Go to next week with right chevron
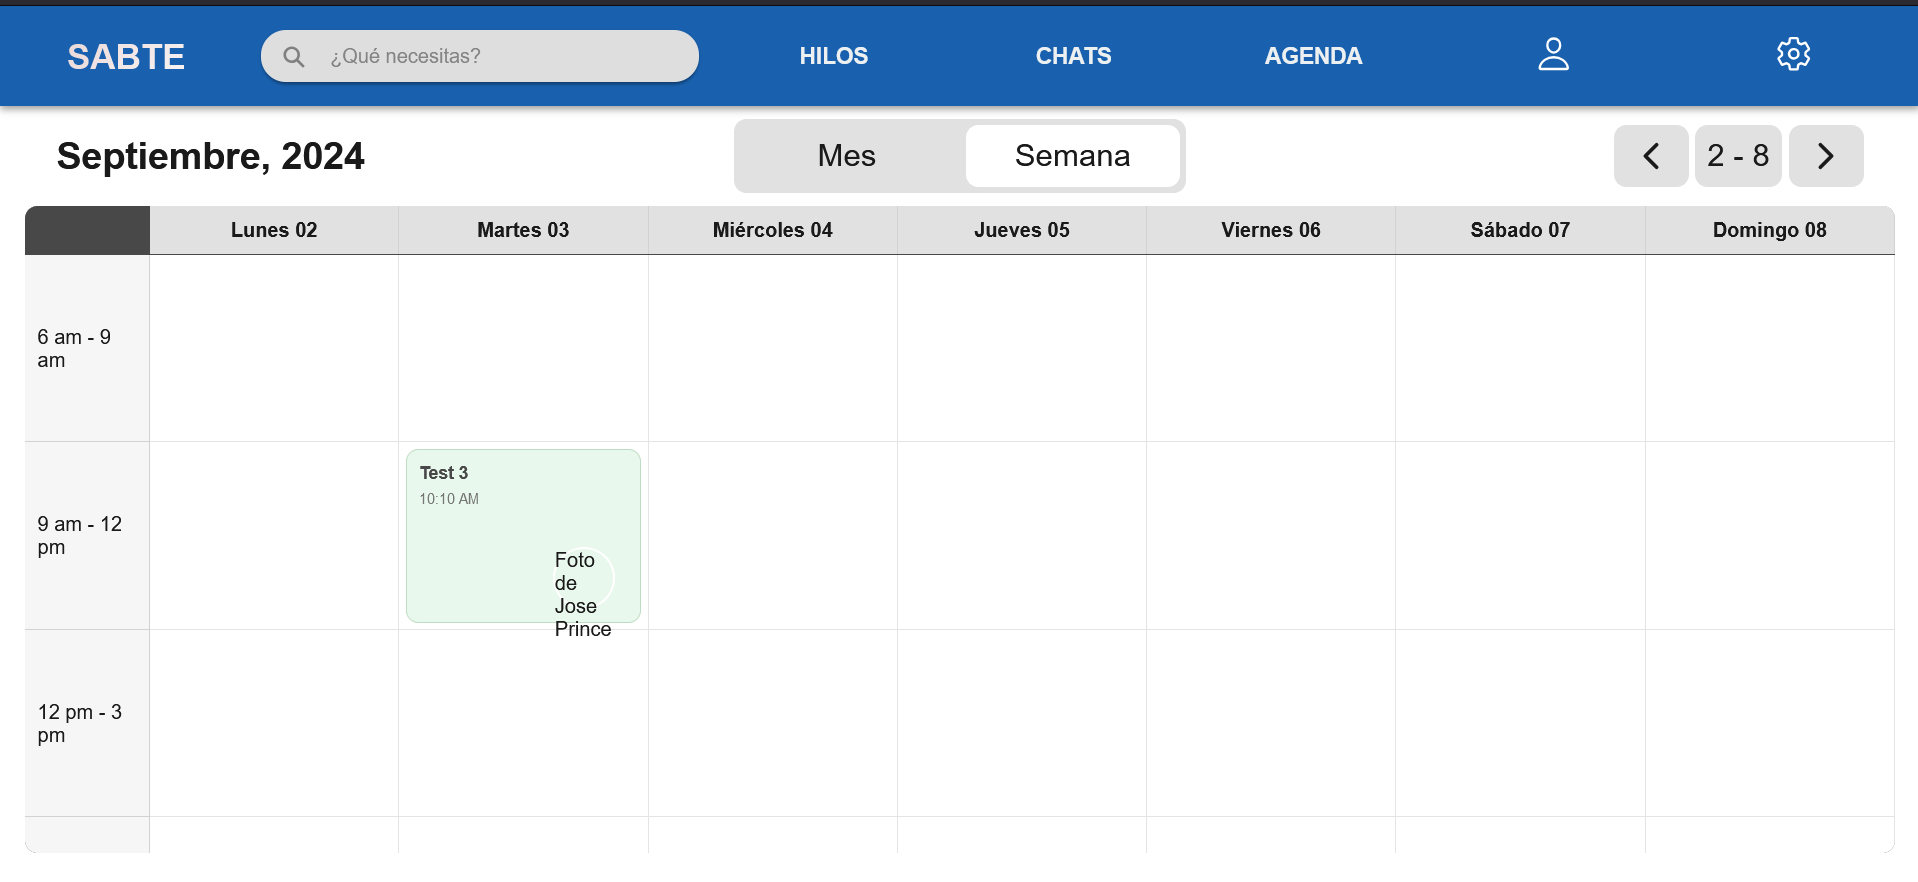The image size is (1918, 882). [x=1825, y=156]
